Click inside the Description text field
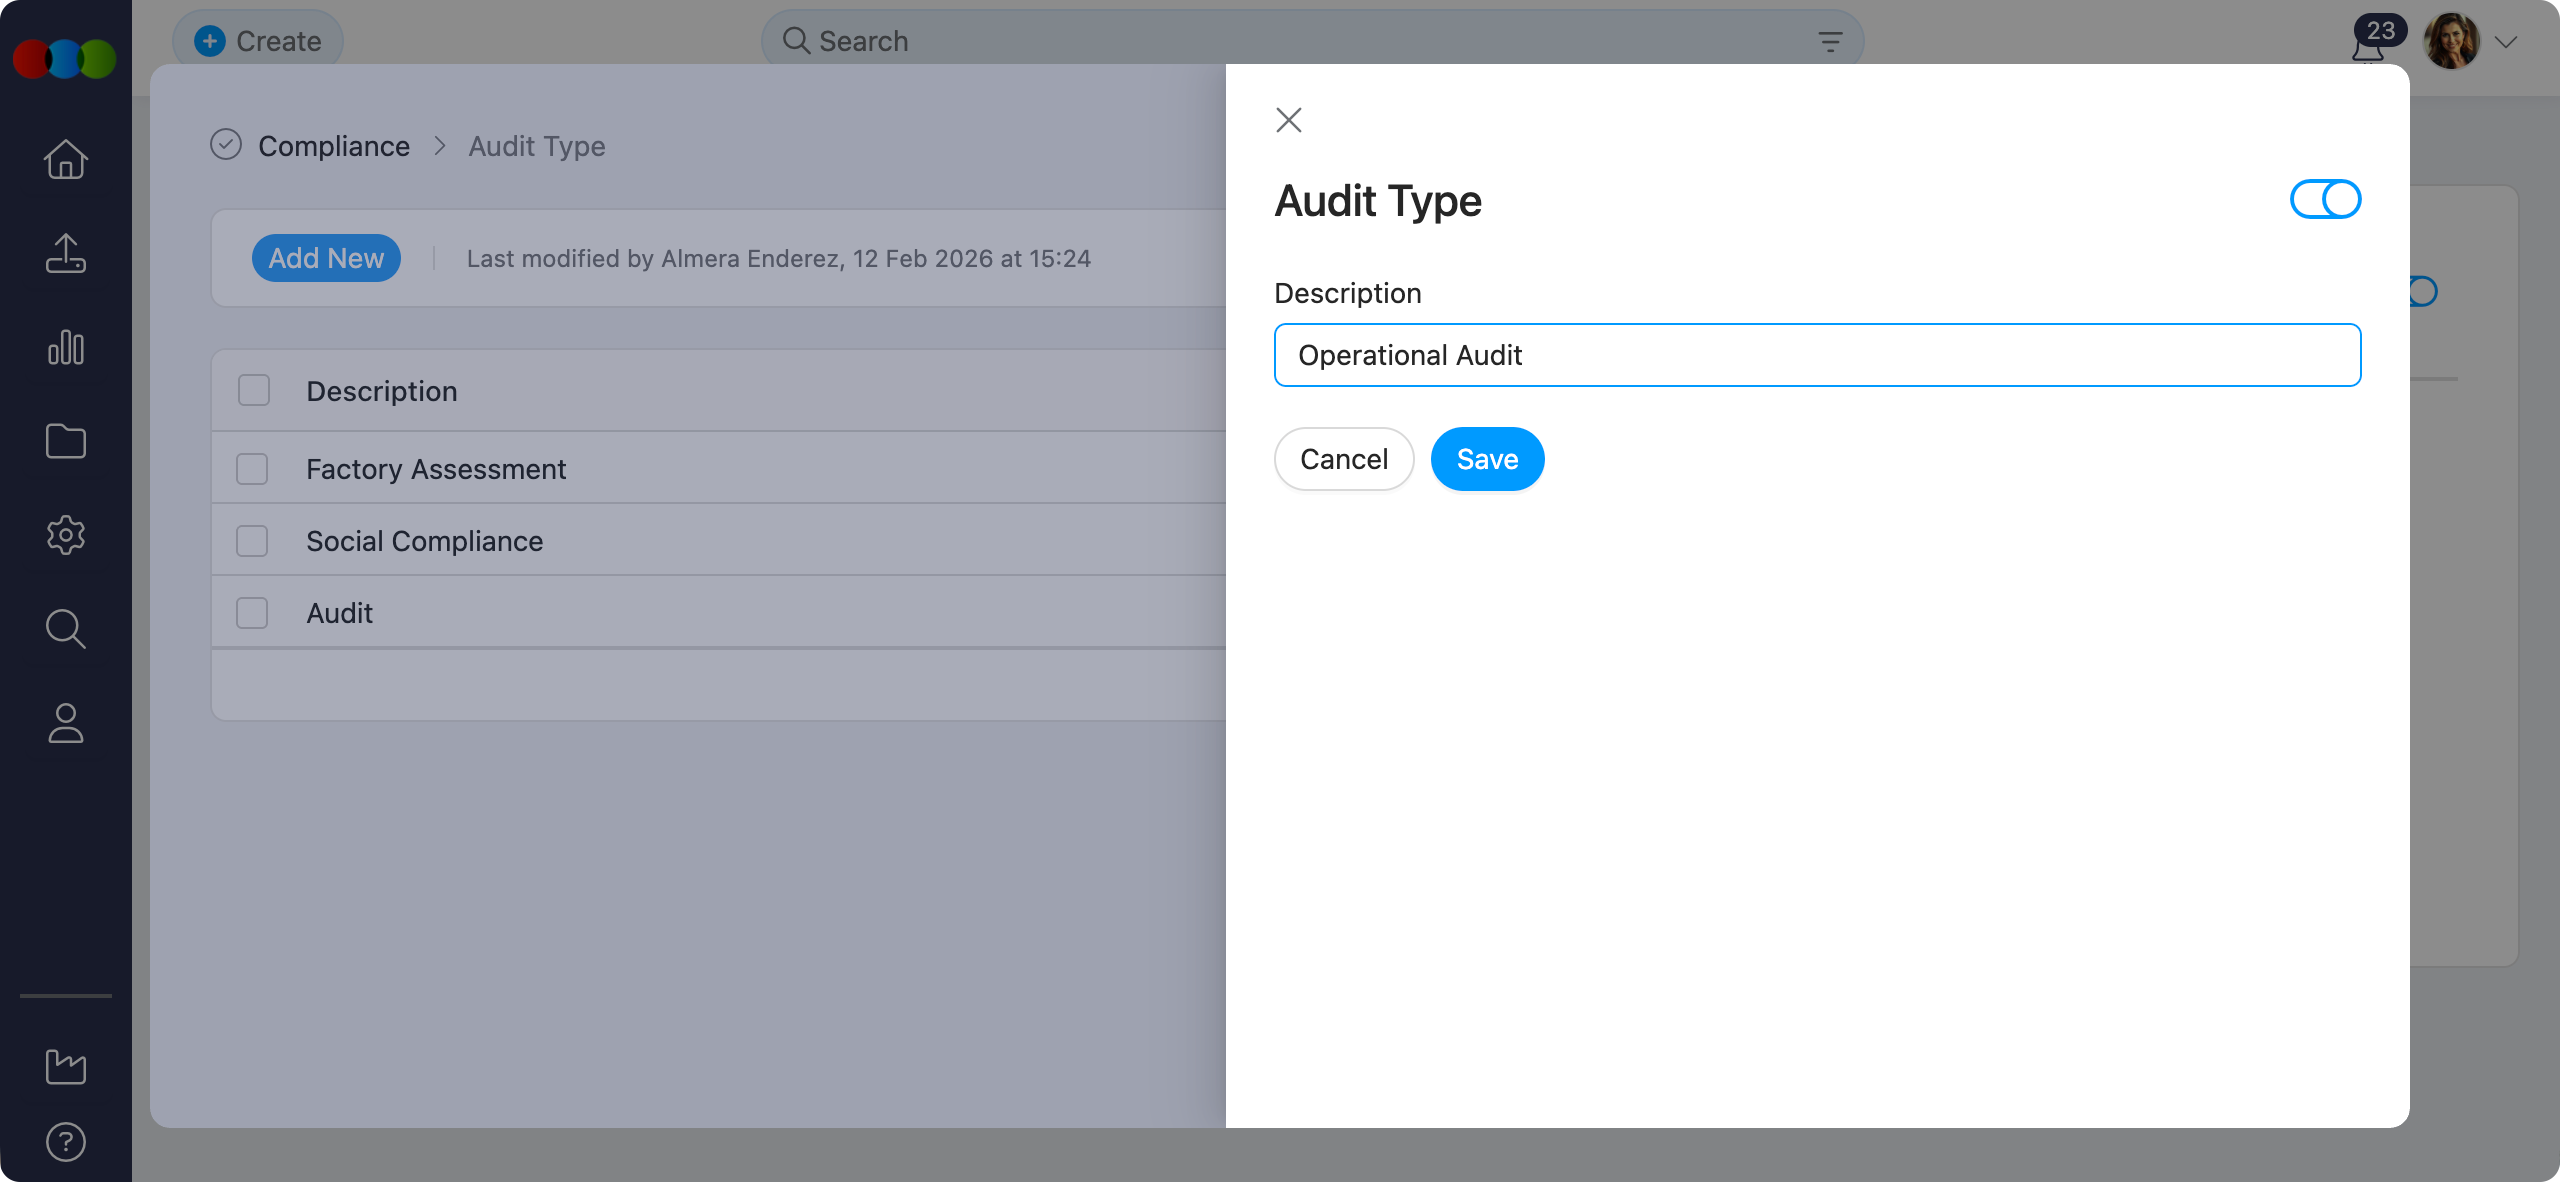 click(1816, 355)
